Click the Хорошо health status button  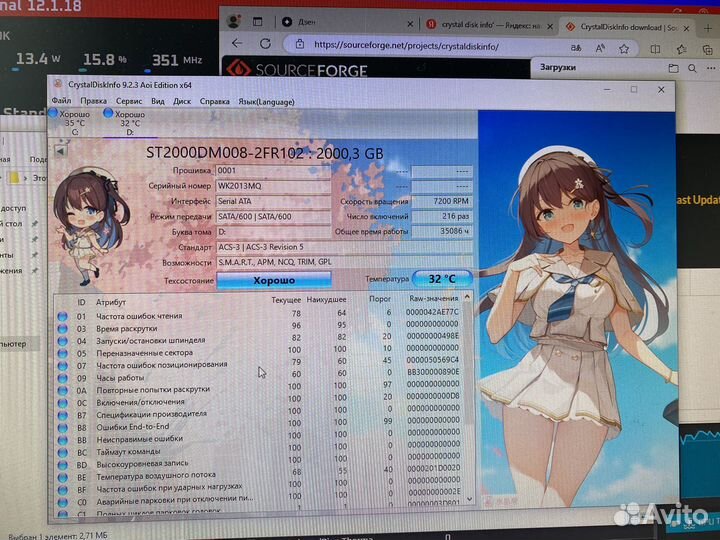click(273, 279)
